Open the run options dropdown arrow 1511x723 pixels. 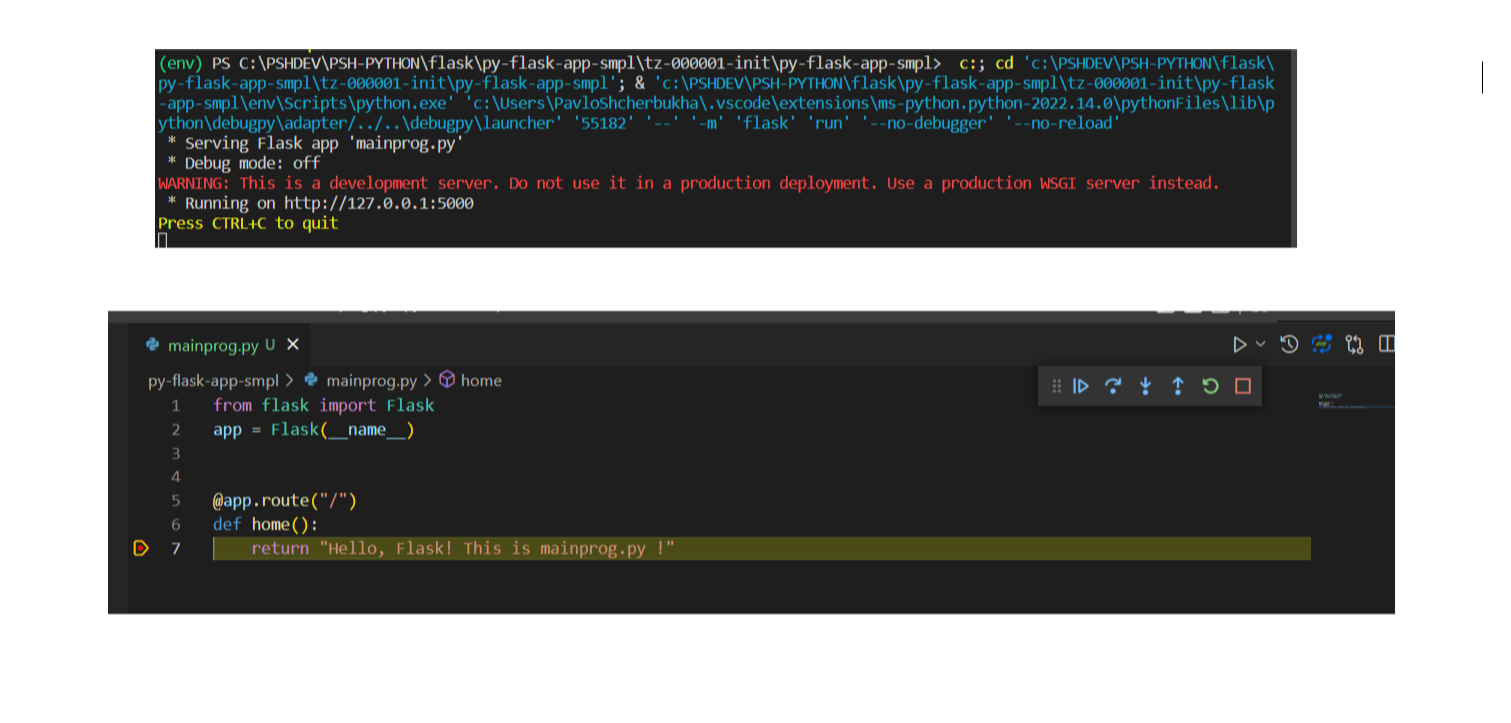tap(1260, 344)
